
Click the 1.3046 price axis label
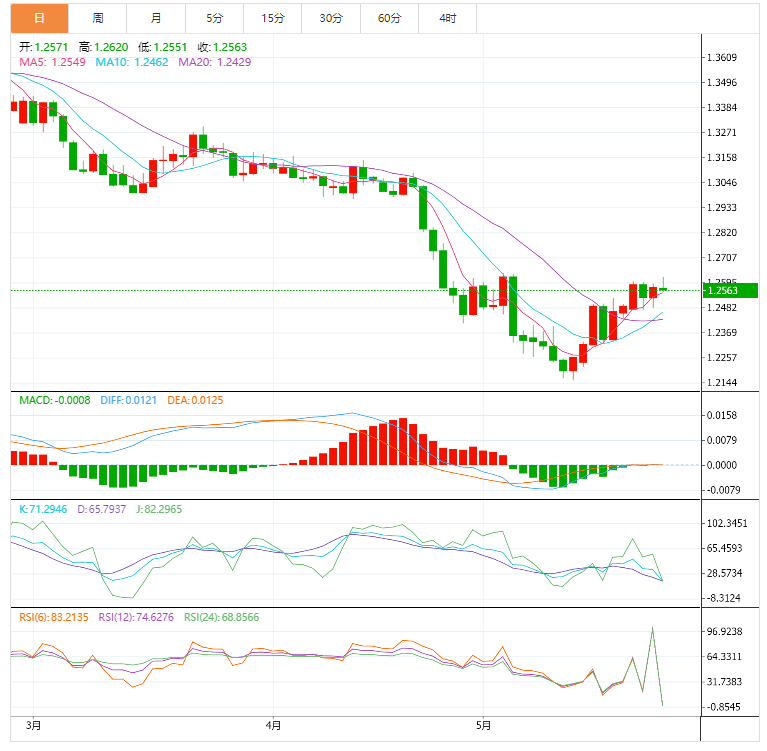pos(722,182)
